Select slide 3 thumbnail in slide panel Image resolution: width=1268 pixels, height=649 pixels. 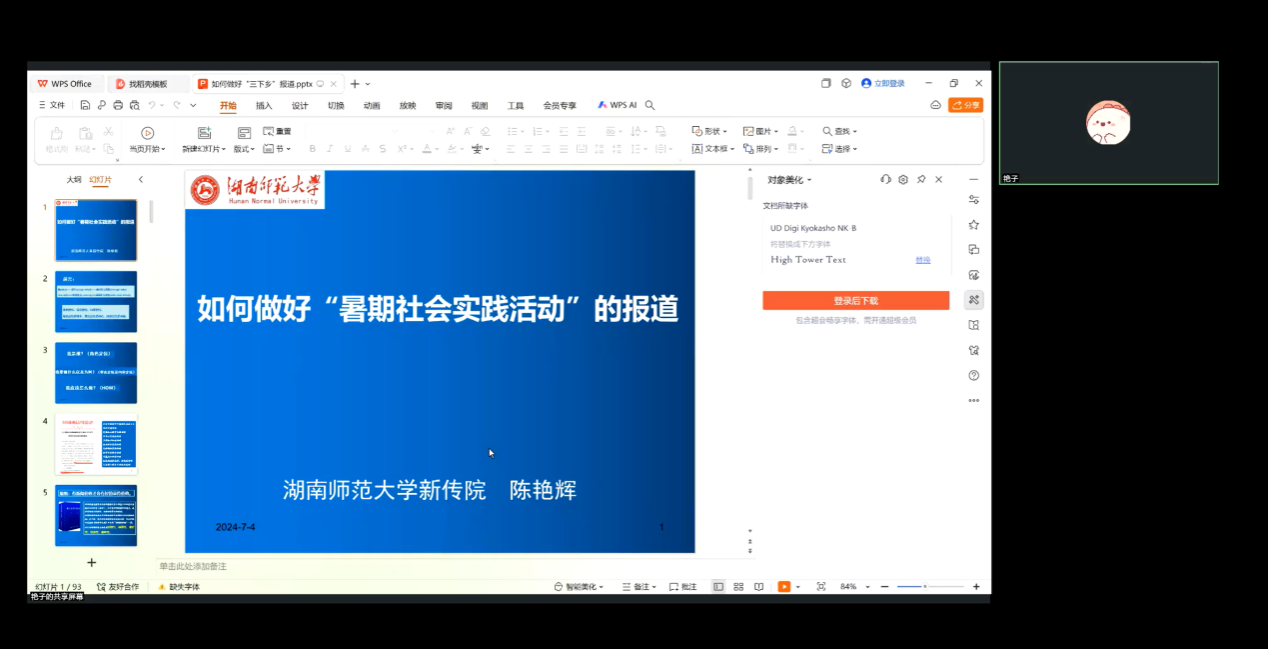pyautogui.click(x=95, y=372)
